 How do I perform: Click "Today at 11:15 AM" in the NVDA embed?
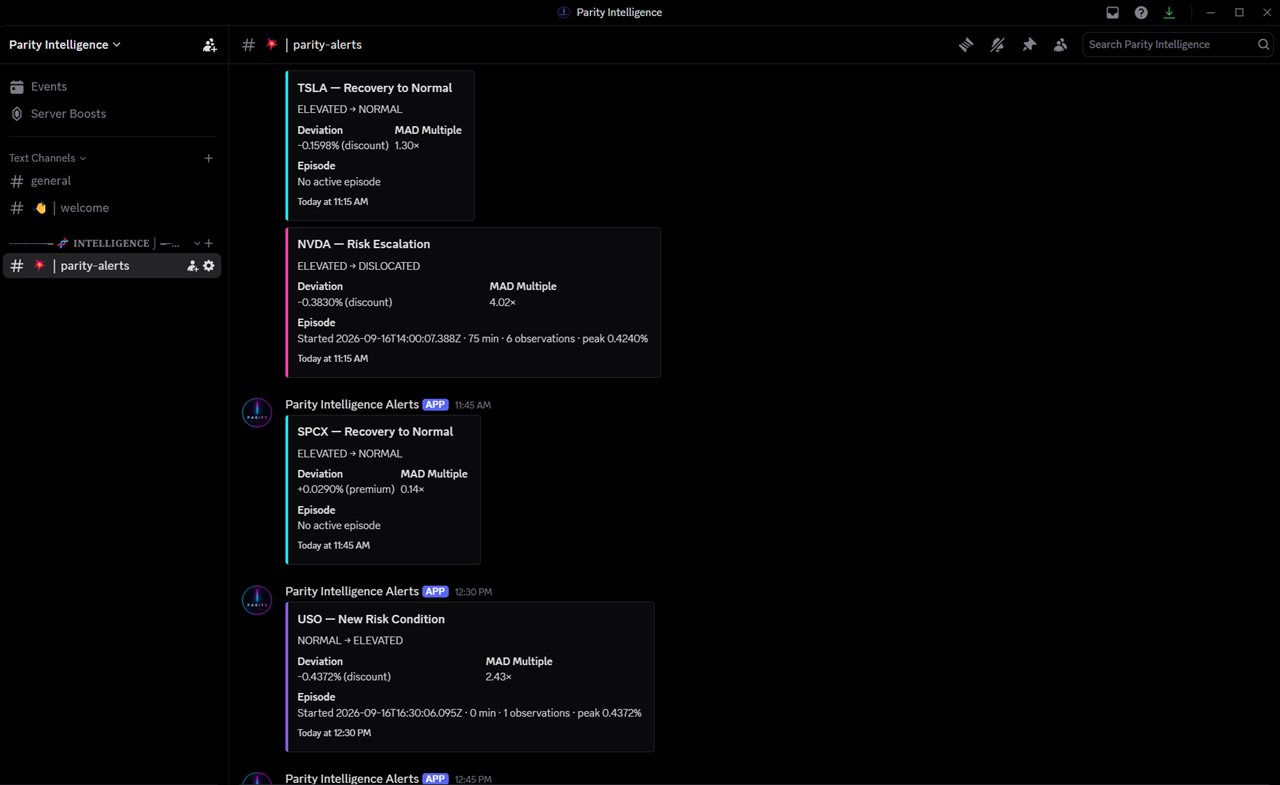[333, 359]
